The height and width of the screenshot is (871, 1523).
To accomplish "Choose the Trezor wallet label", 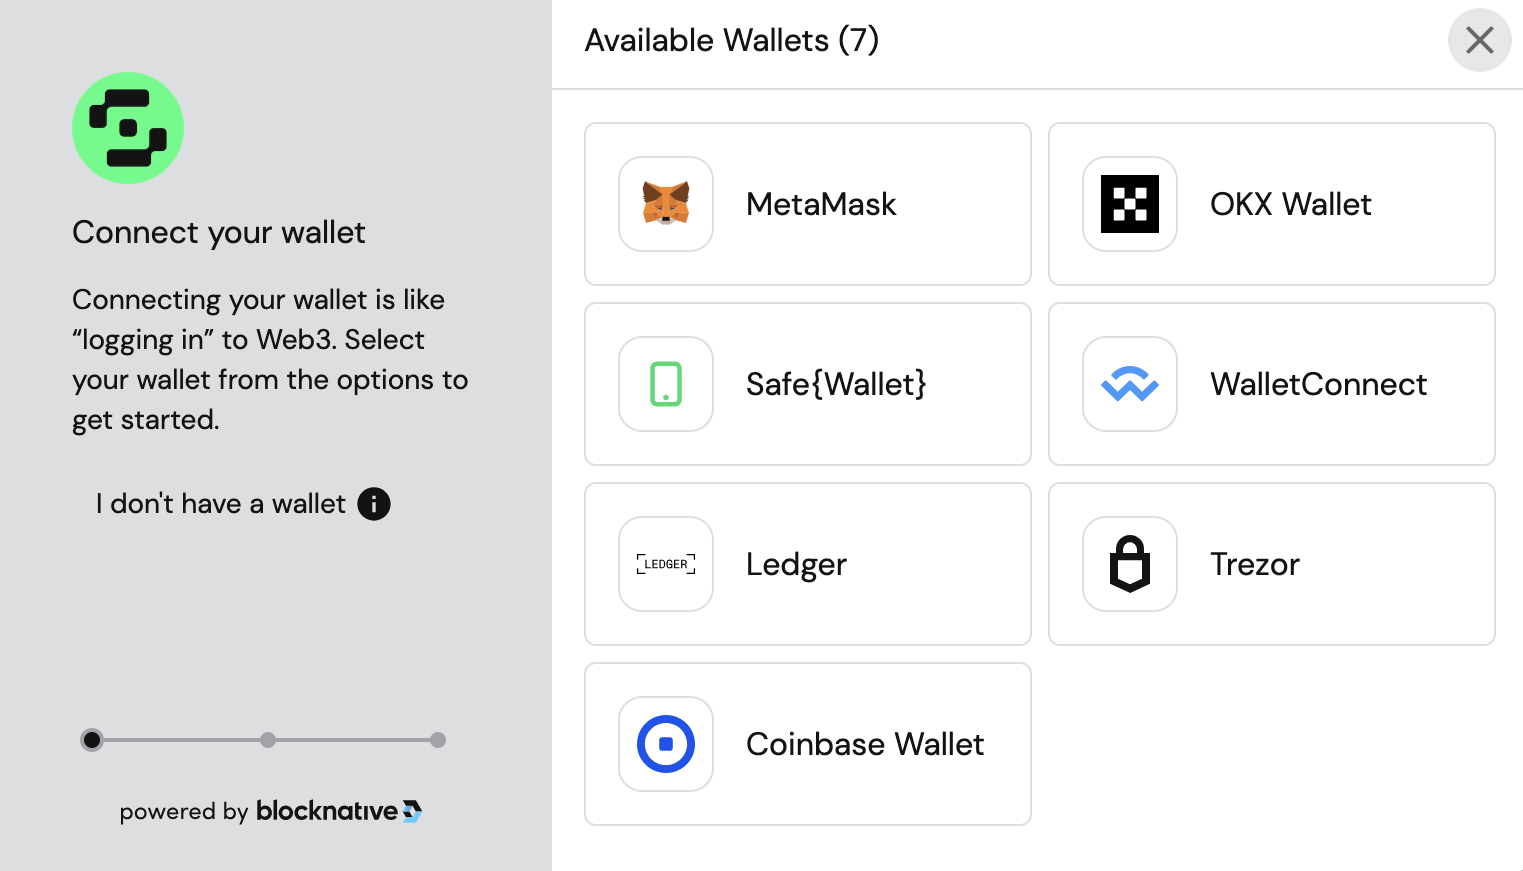I will tap(1255, 564).
